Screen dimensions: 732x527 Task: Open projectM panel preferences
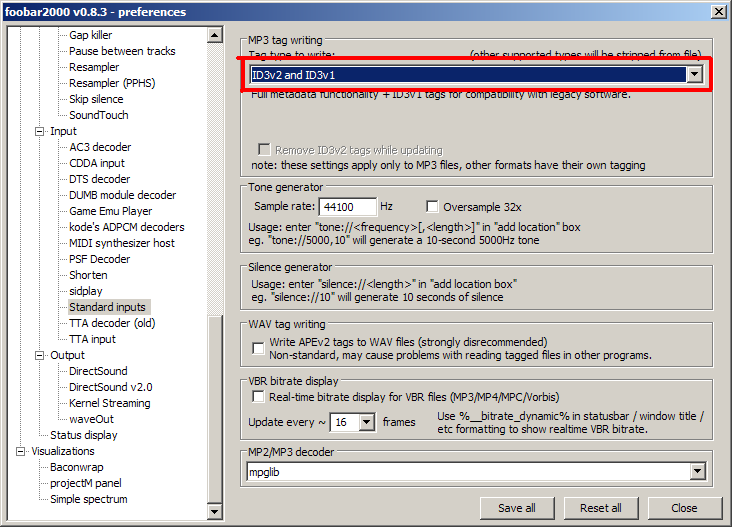pyautogui.click(x=86, y=483)
